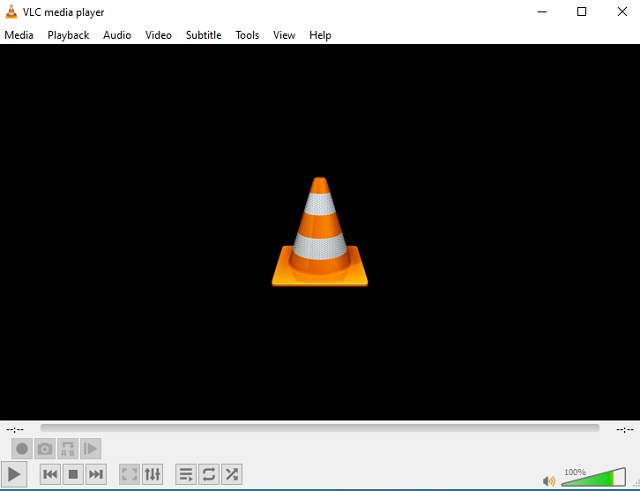Click the VLC cone icon in title bar
The image size is (640, 491).
tap(11, 12)
